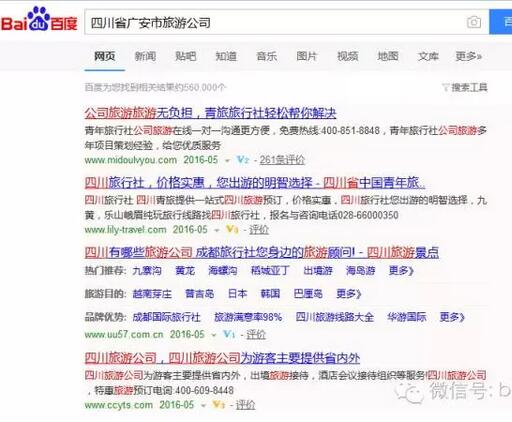Click the www.uu57.com.cn URL
The width and height of the screenshot is (512, 422).
(124, 334)
